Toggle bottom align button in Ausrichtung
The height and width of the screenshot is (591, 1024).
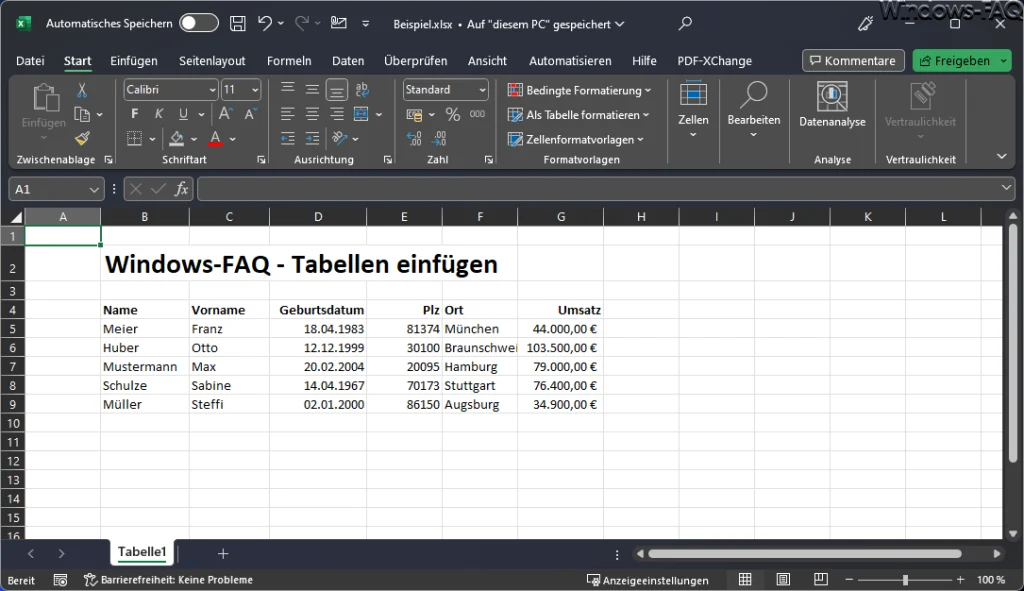coord(336,90)
